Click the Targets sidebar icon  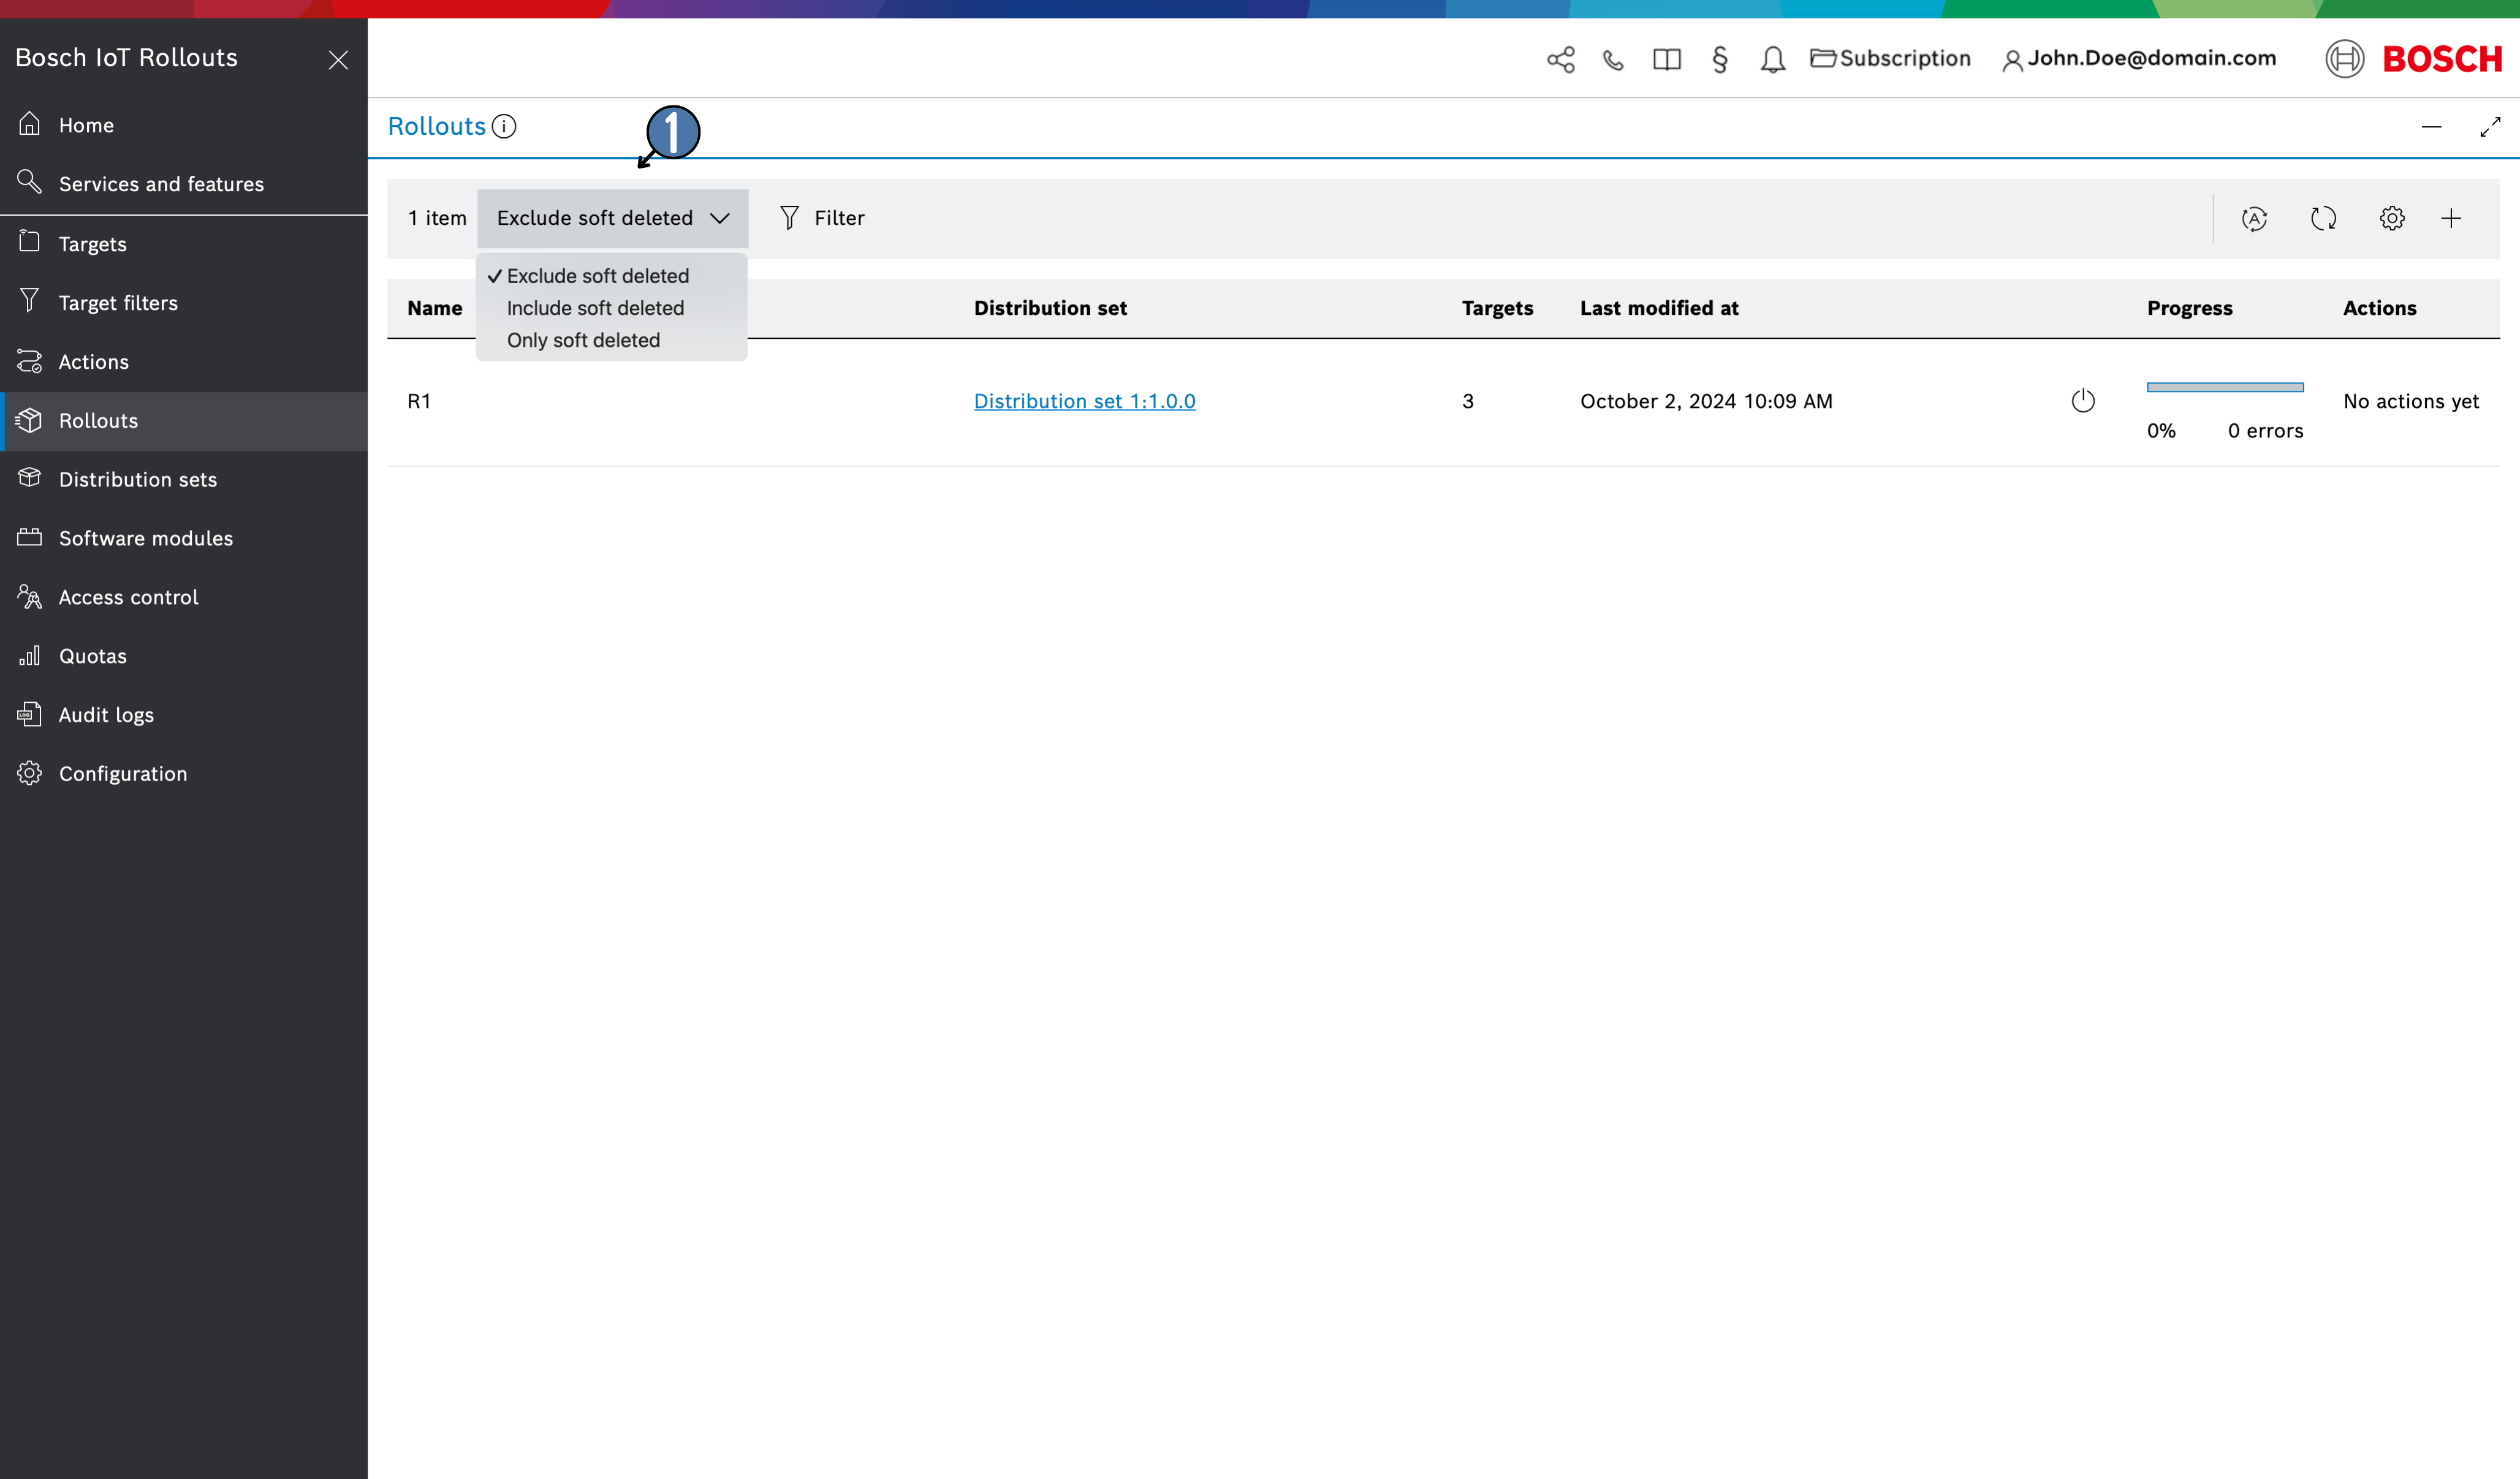click(30, 241)
